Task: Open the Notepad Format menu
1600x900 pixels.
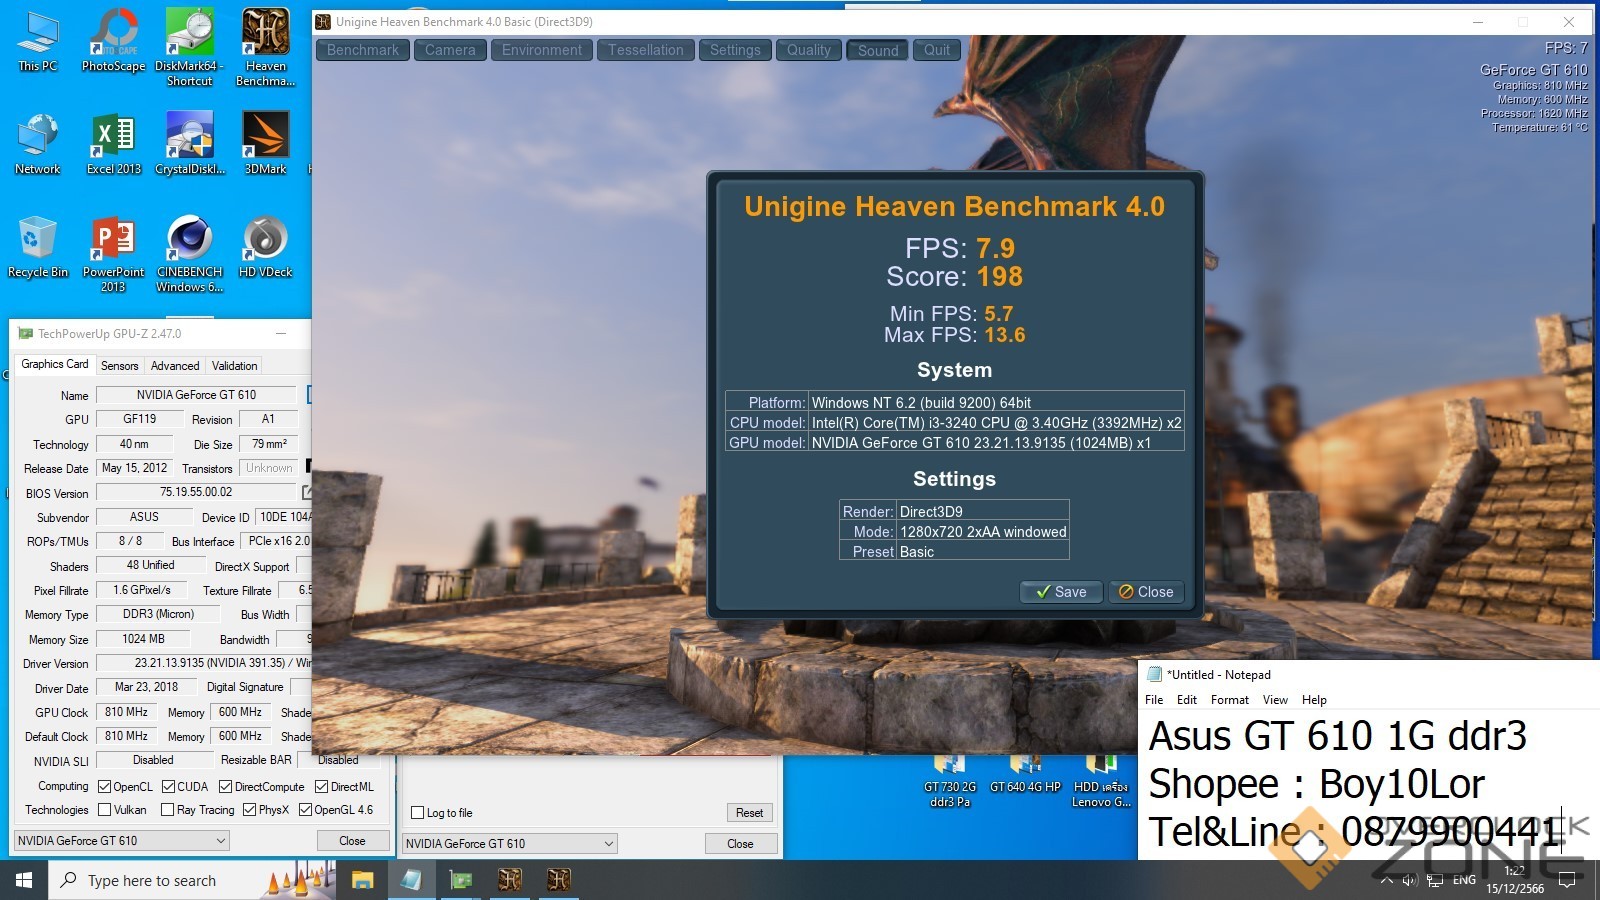Action: (x=1230, y=700)
